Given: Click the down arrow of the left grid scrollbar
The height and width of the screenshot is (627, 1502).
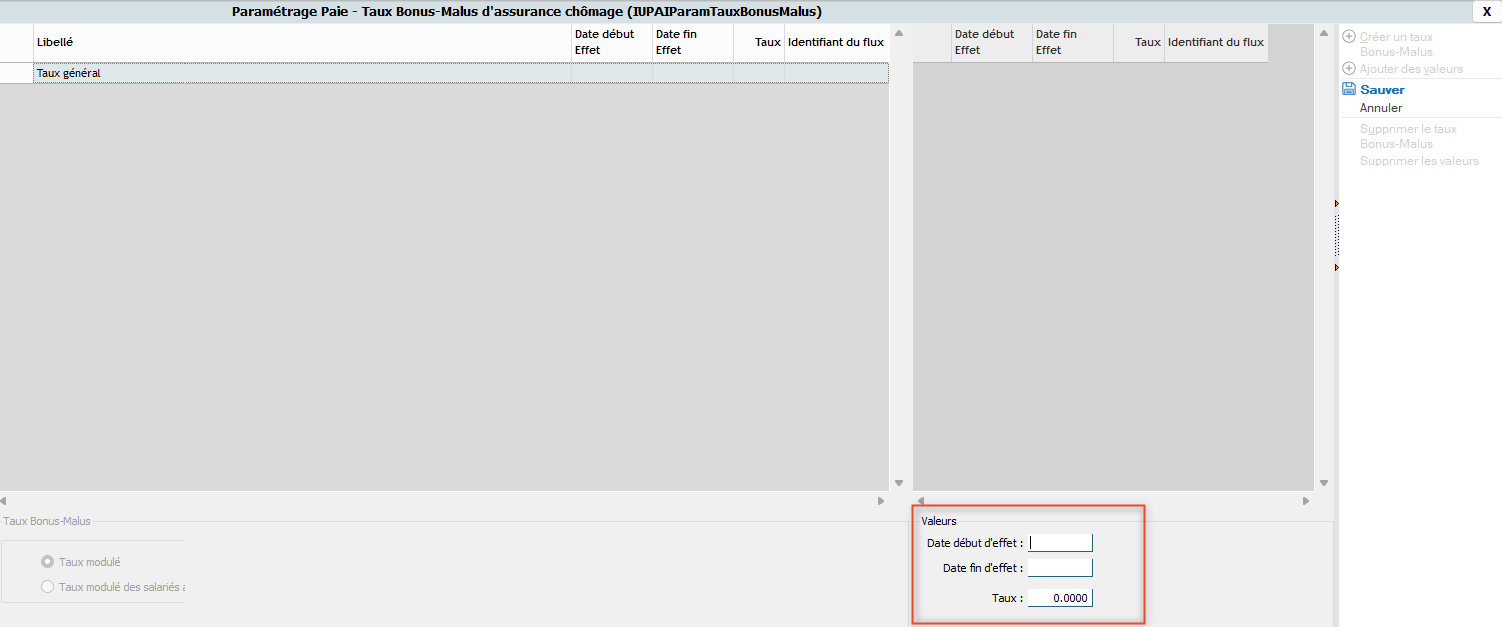Looking at the screenshot, I should (898, 482).
